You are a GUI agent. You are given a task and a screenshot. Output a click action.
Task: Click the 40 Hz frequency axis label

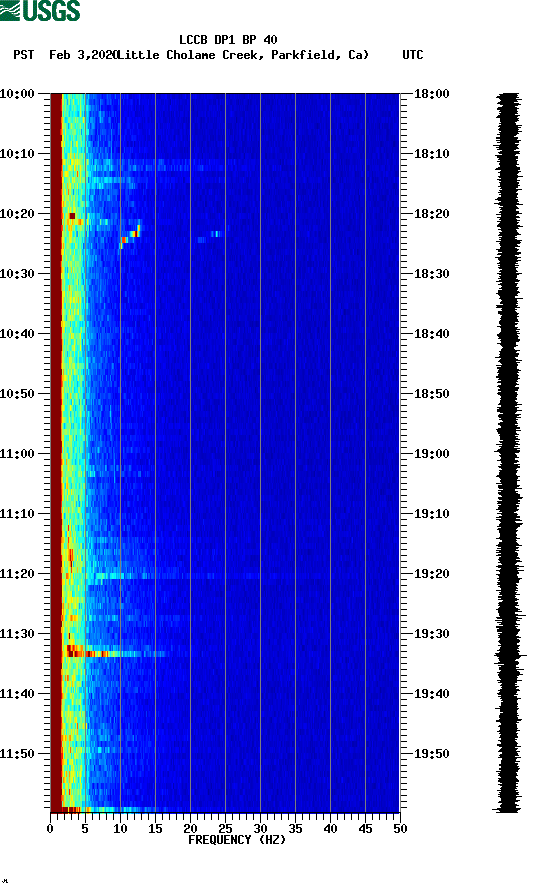[330, 829]
